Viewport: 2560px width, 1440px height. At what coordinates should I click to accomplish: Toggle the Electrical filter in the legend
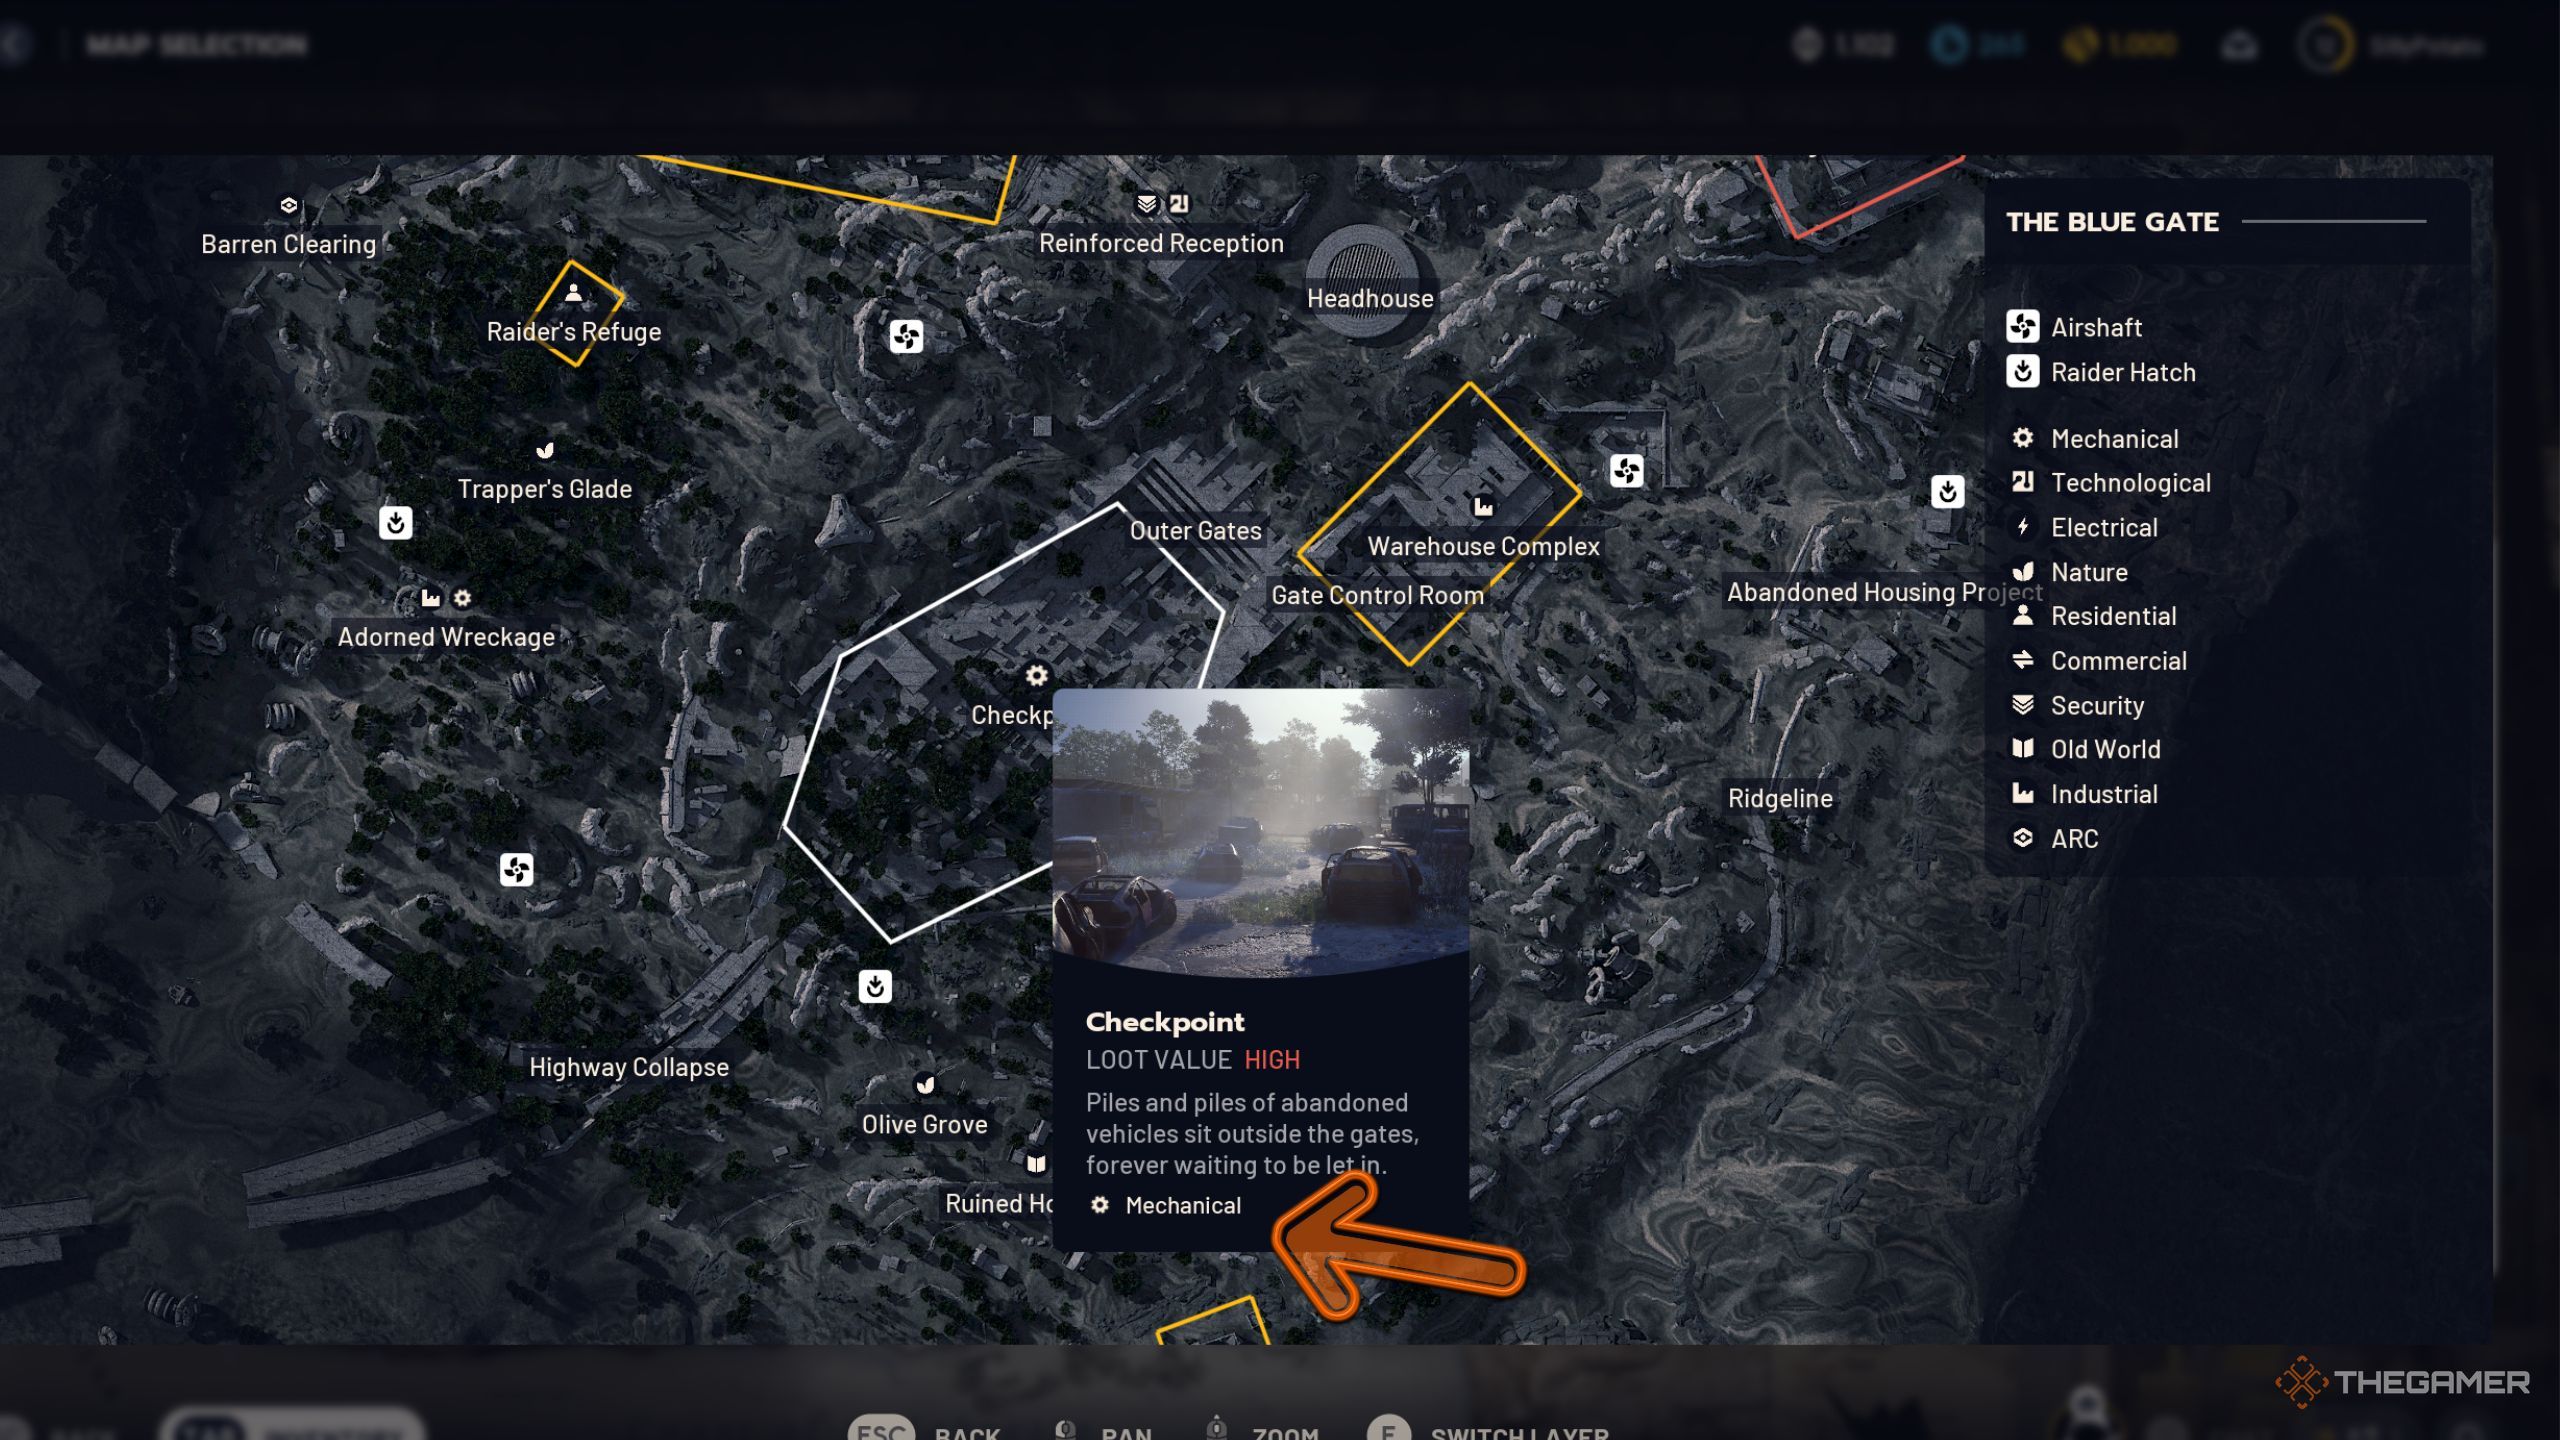pyautogui.click(x=2103, y=527)
